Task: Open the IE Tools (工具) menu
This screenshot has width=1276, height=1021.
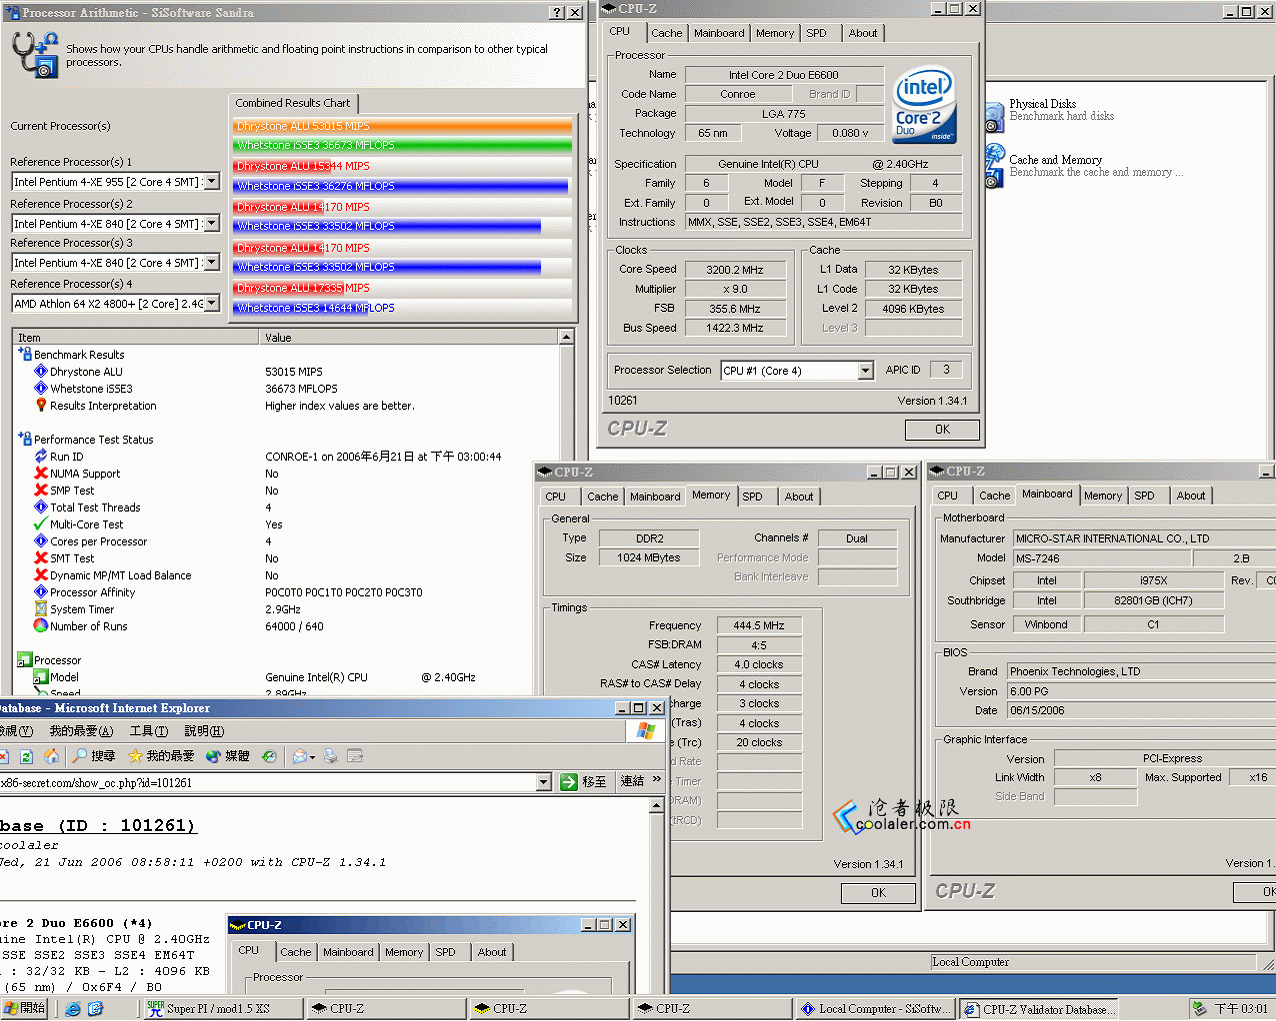Action: click(x=147, y=731)
